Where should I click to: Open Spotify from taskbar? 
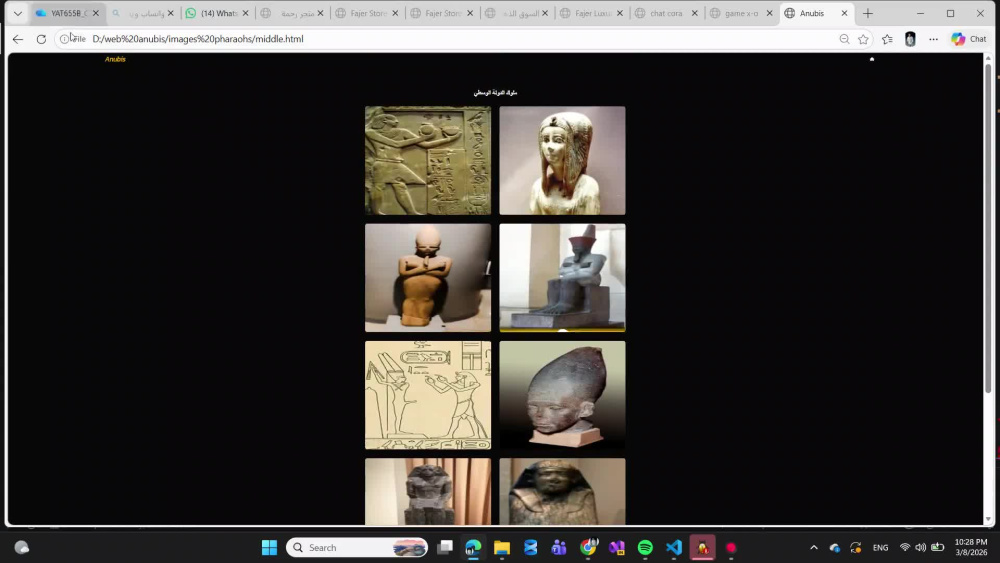[645, 548]
